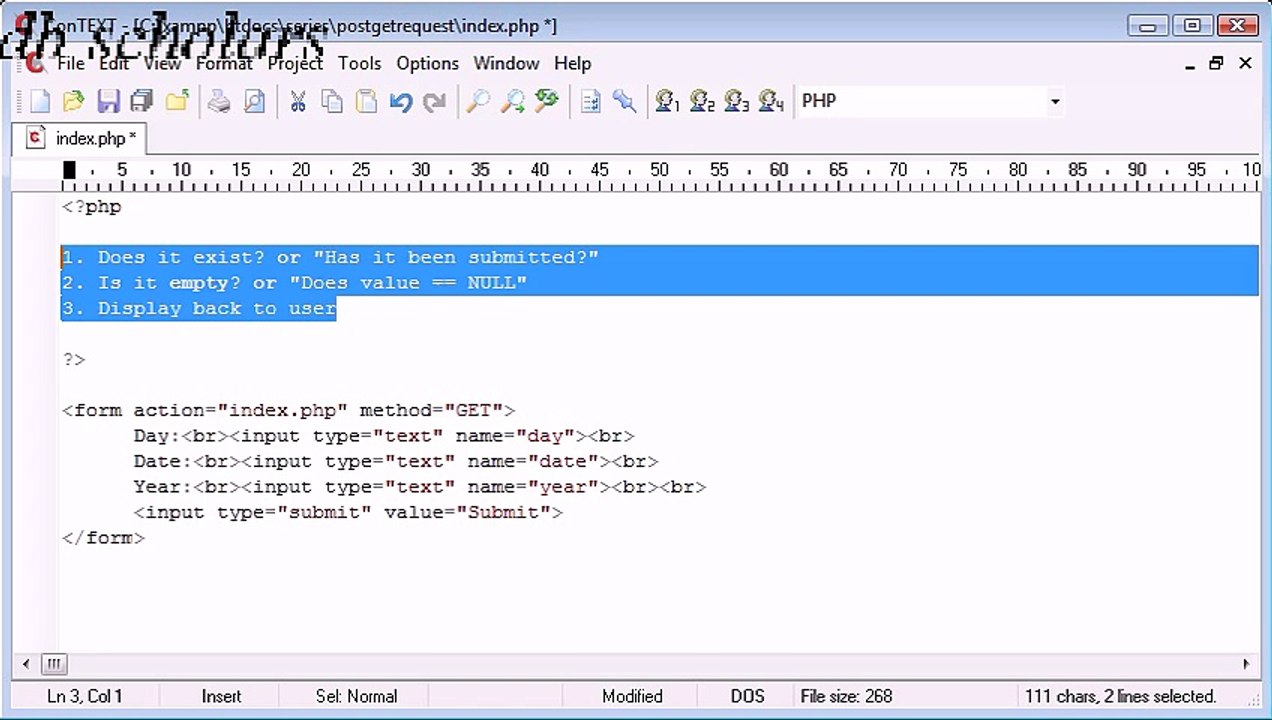Click the Open file folder icon
1272x720 pixels.
(x=73, y=101)
